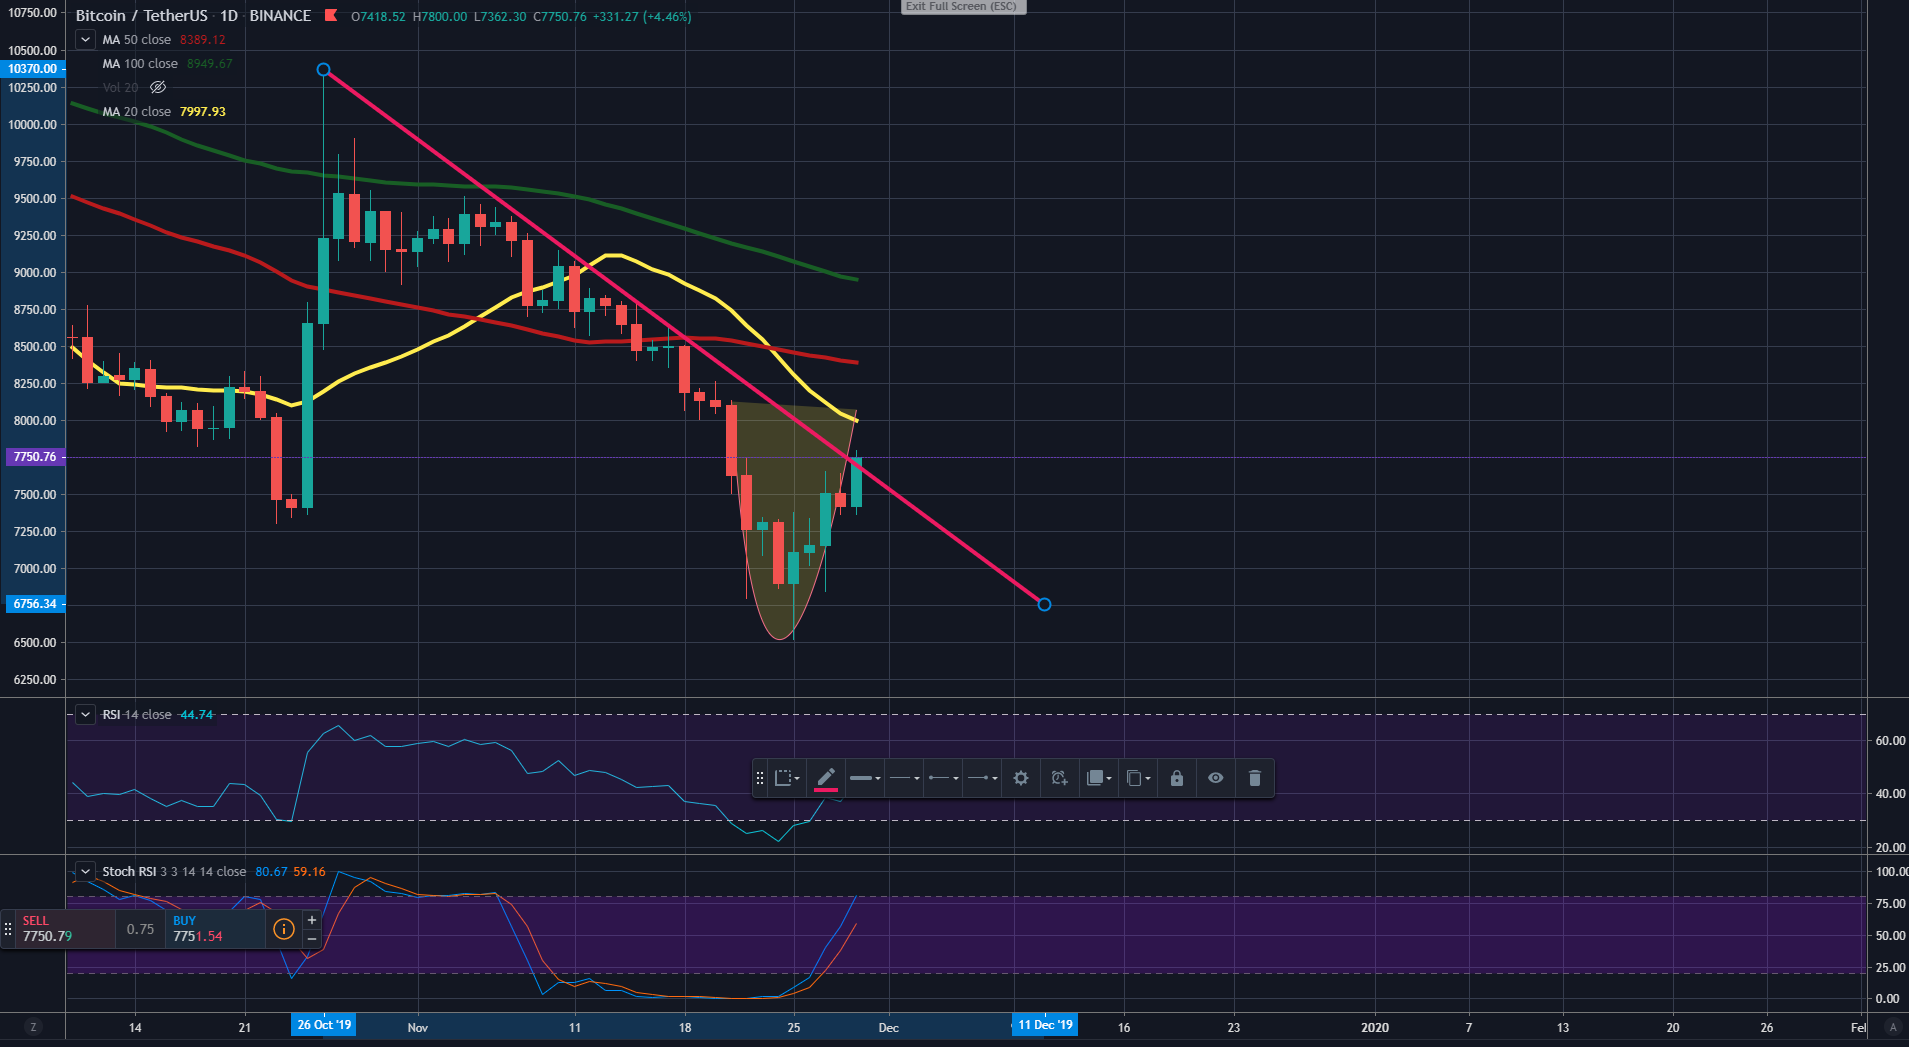The image size is (1909, 1047).
Task: Click the SELL button at 7750.79
Action: 60,929
